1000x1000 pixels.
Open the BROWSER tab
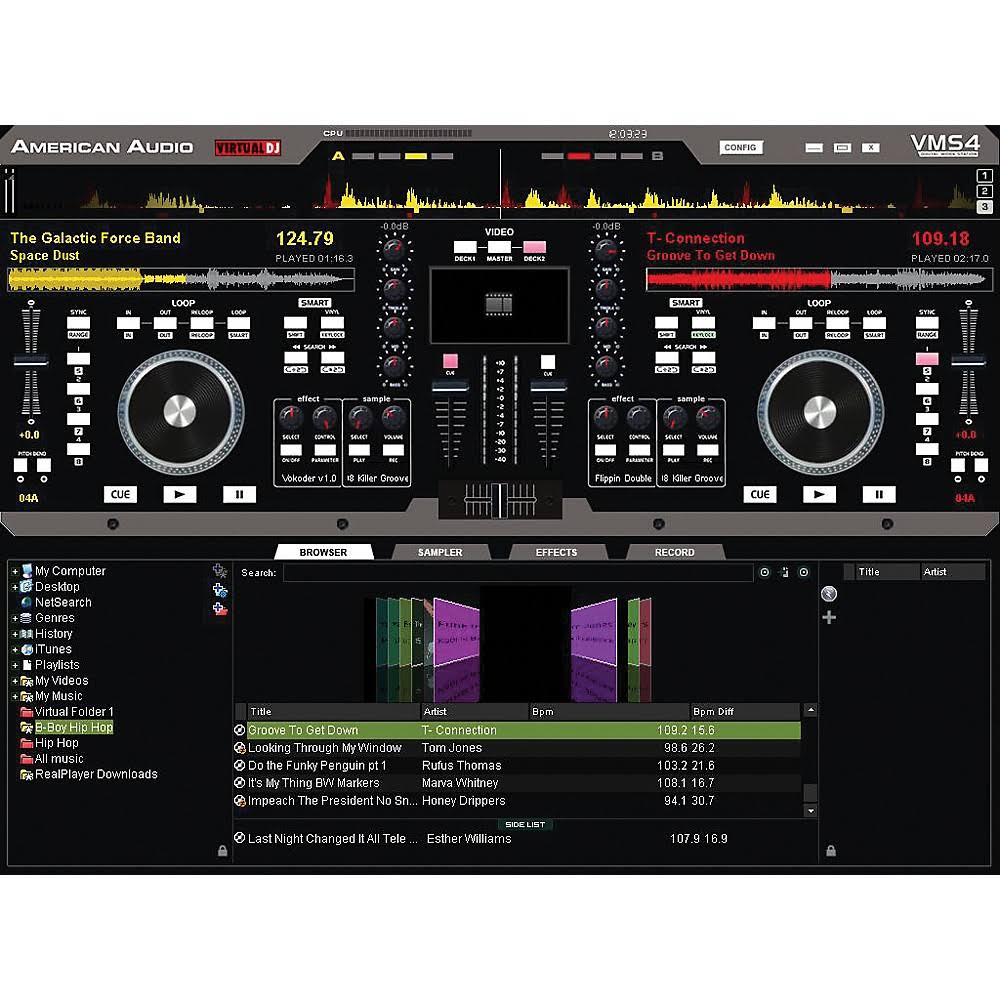(x=323, y=552)
